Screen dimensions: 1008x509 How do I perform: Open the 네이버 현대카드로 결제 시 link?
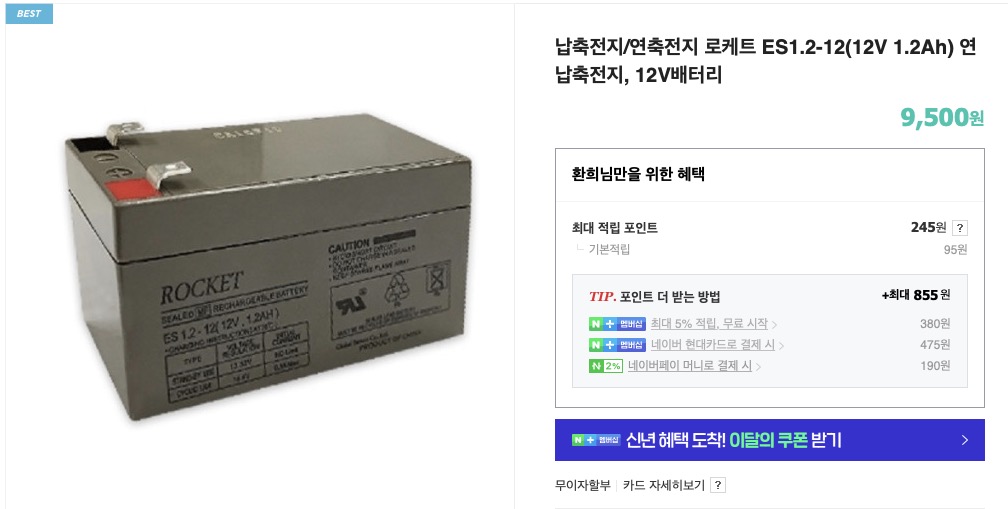coord(713,344)
